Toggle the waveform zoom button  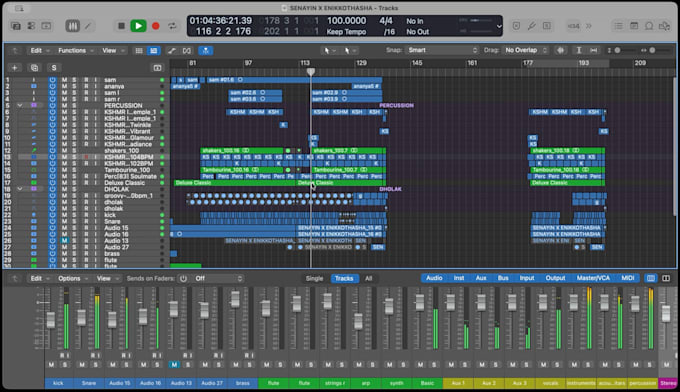point(561,50)
